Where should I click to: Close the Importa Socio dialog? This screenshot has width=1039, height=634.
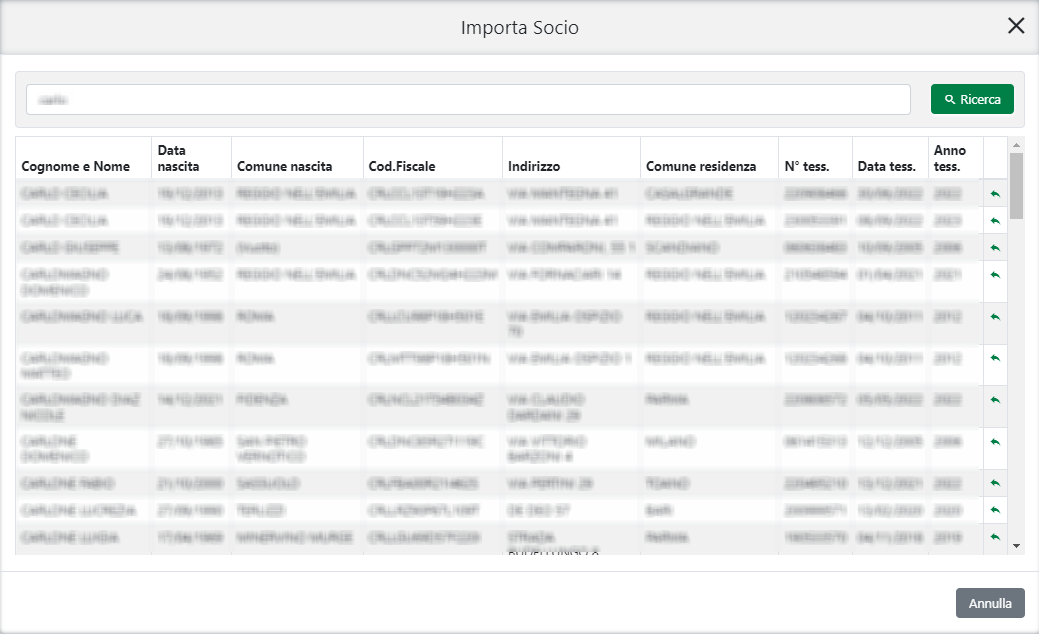click(x=1016, y=26)
